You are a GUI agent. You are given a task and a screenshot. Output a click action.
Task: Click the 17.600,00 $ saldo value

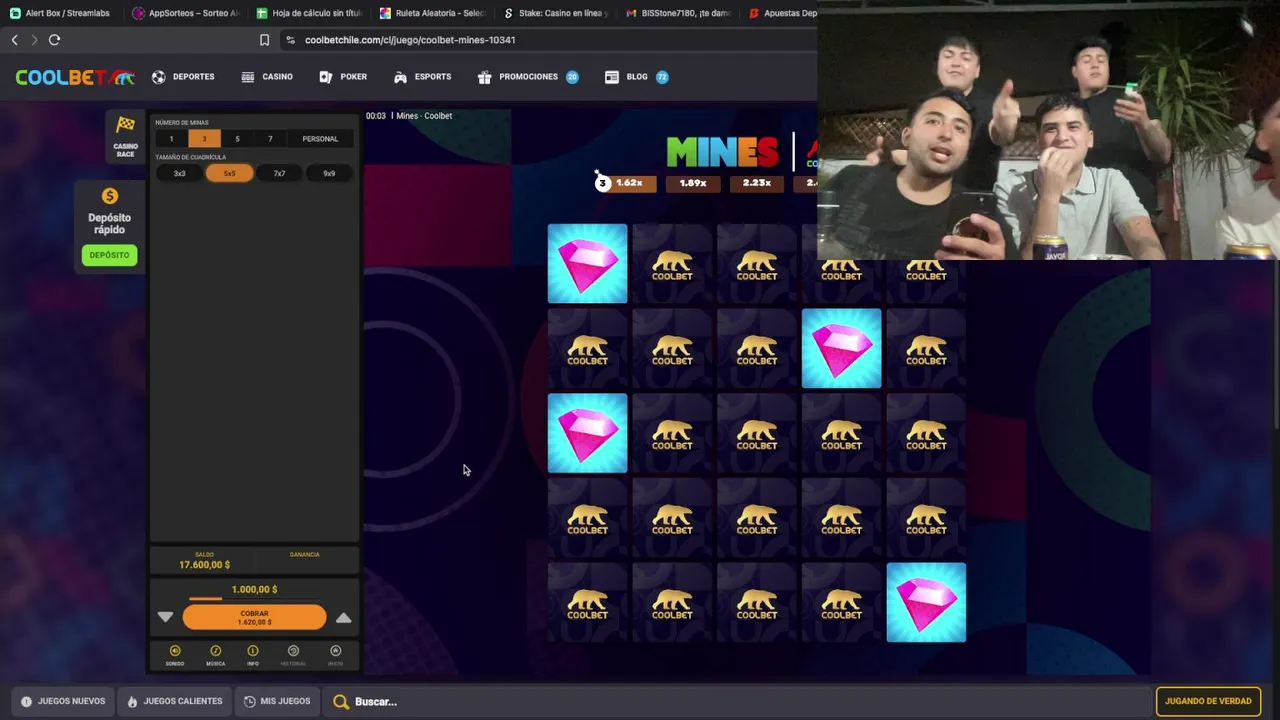(x=204, y=565)
